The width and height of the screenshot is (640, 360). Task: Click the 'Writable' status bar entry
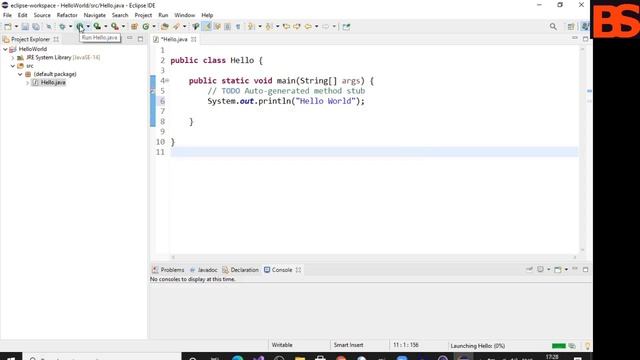pyautogui.click(x=282, y=345)
